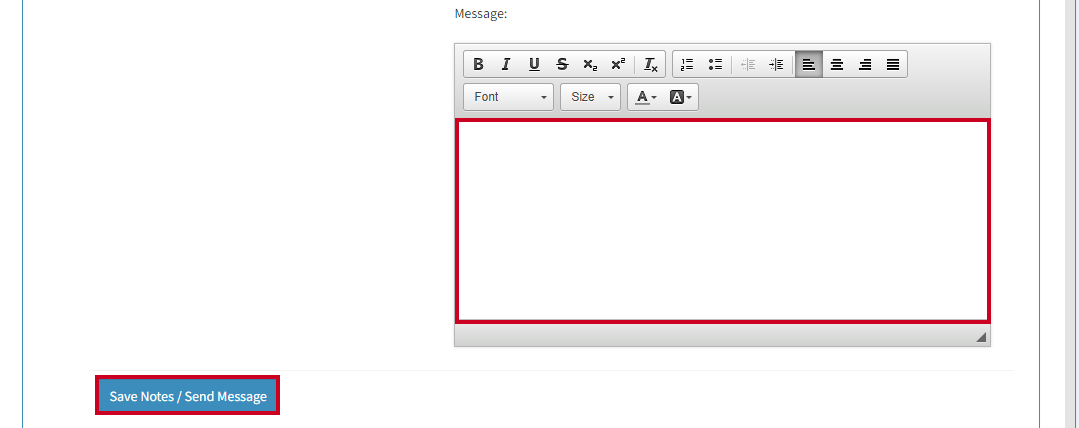Center the message text
Image resolution: width=1079 pixels, height=428 pixels.
click(837, 64)
